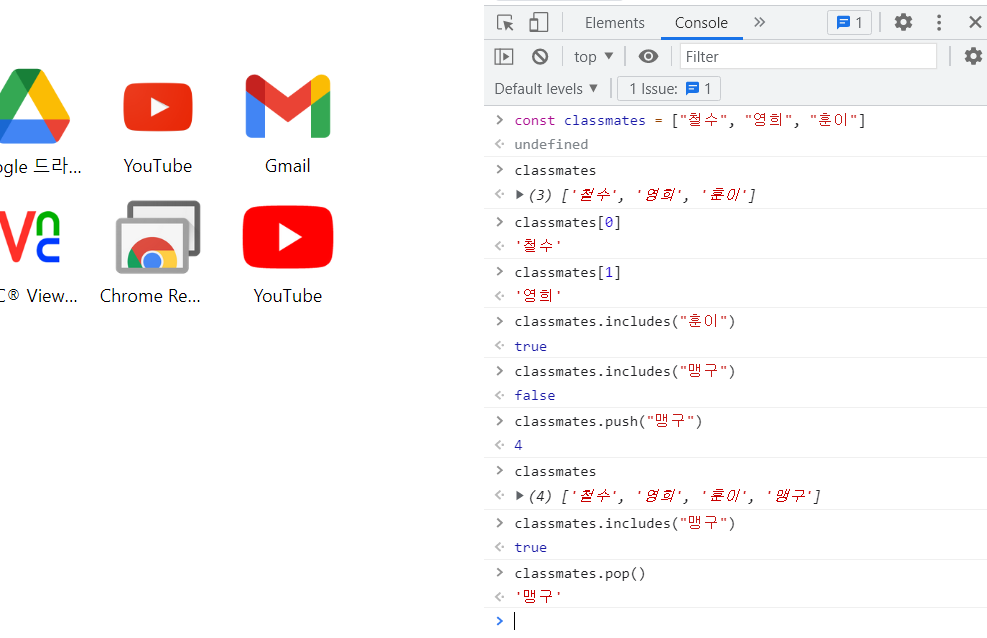
Task: Open console settings gear beside Filter
Action: (x=973, y=57)
